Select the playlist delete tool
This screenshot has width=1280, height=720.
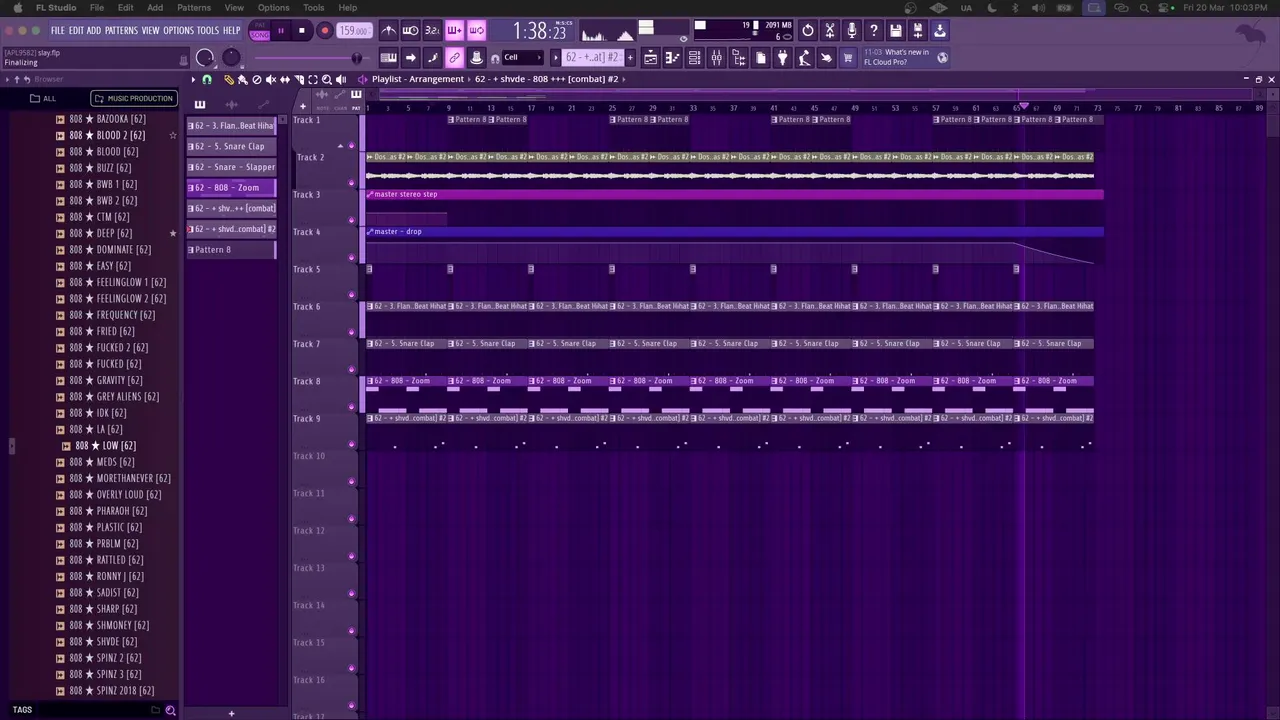(257, 79)
